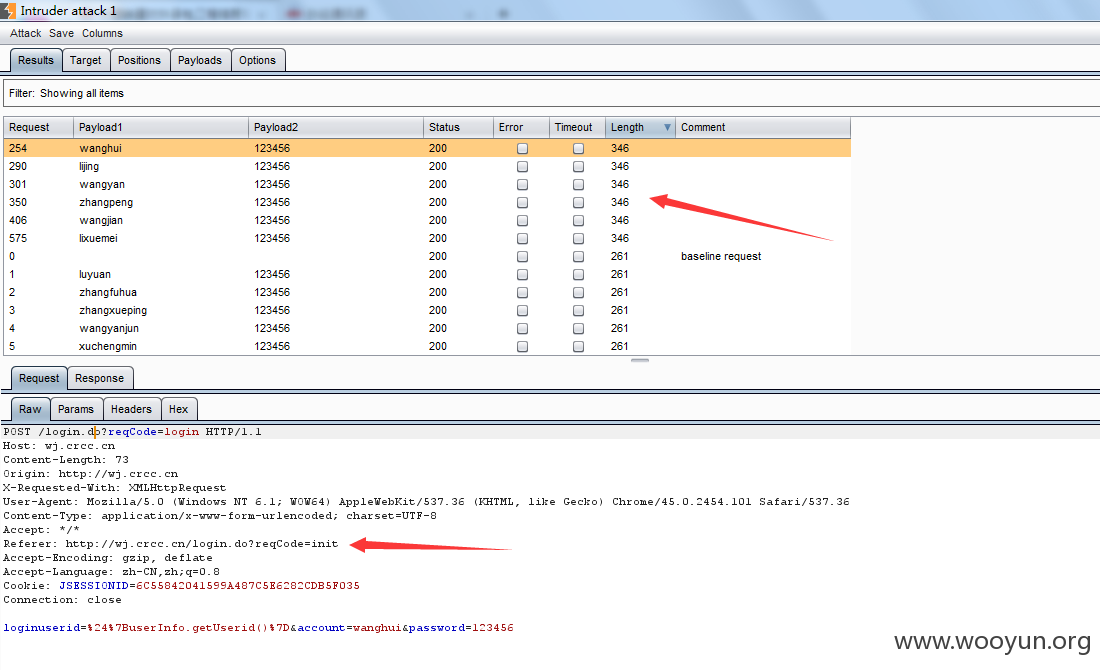Screen dimensions: 1100x670
Task: Click the Filter: Showing all items bar
Action: click(x=551, y=93)
